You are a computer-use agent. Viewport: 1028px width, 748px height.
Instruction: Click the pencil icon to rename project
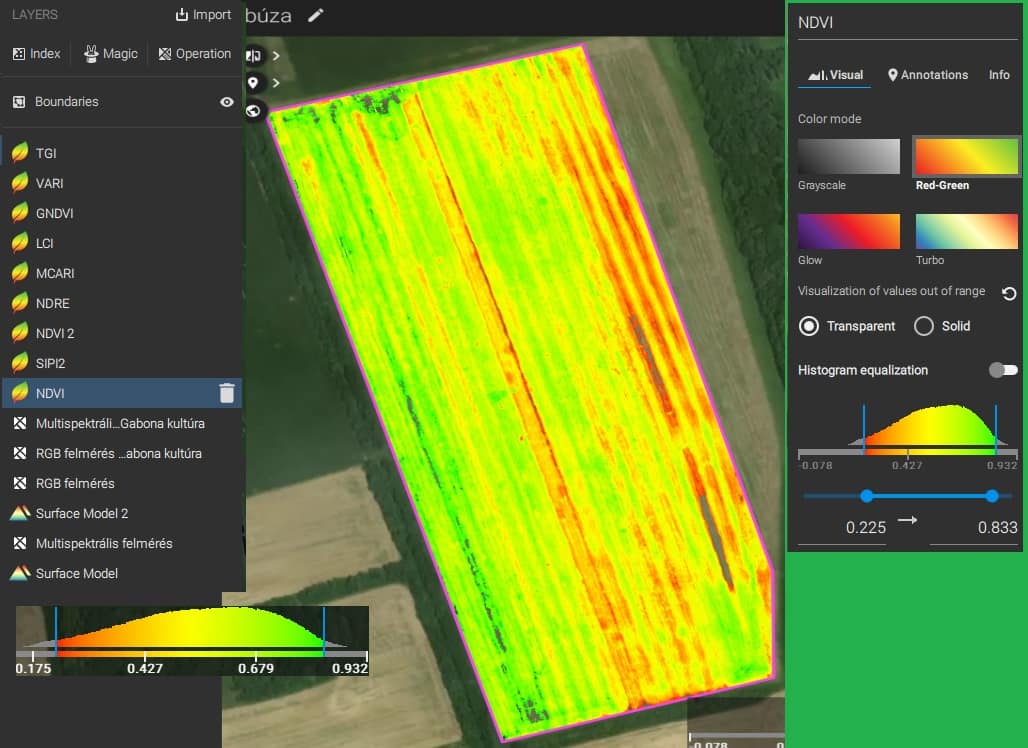tap(316, 15)
